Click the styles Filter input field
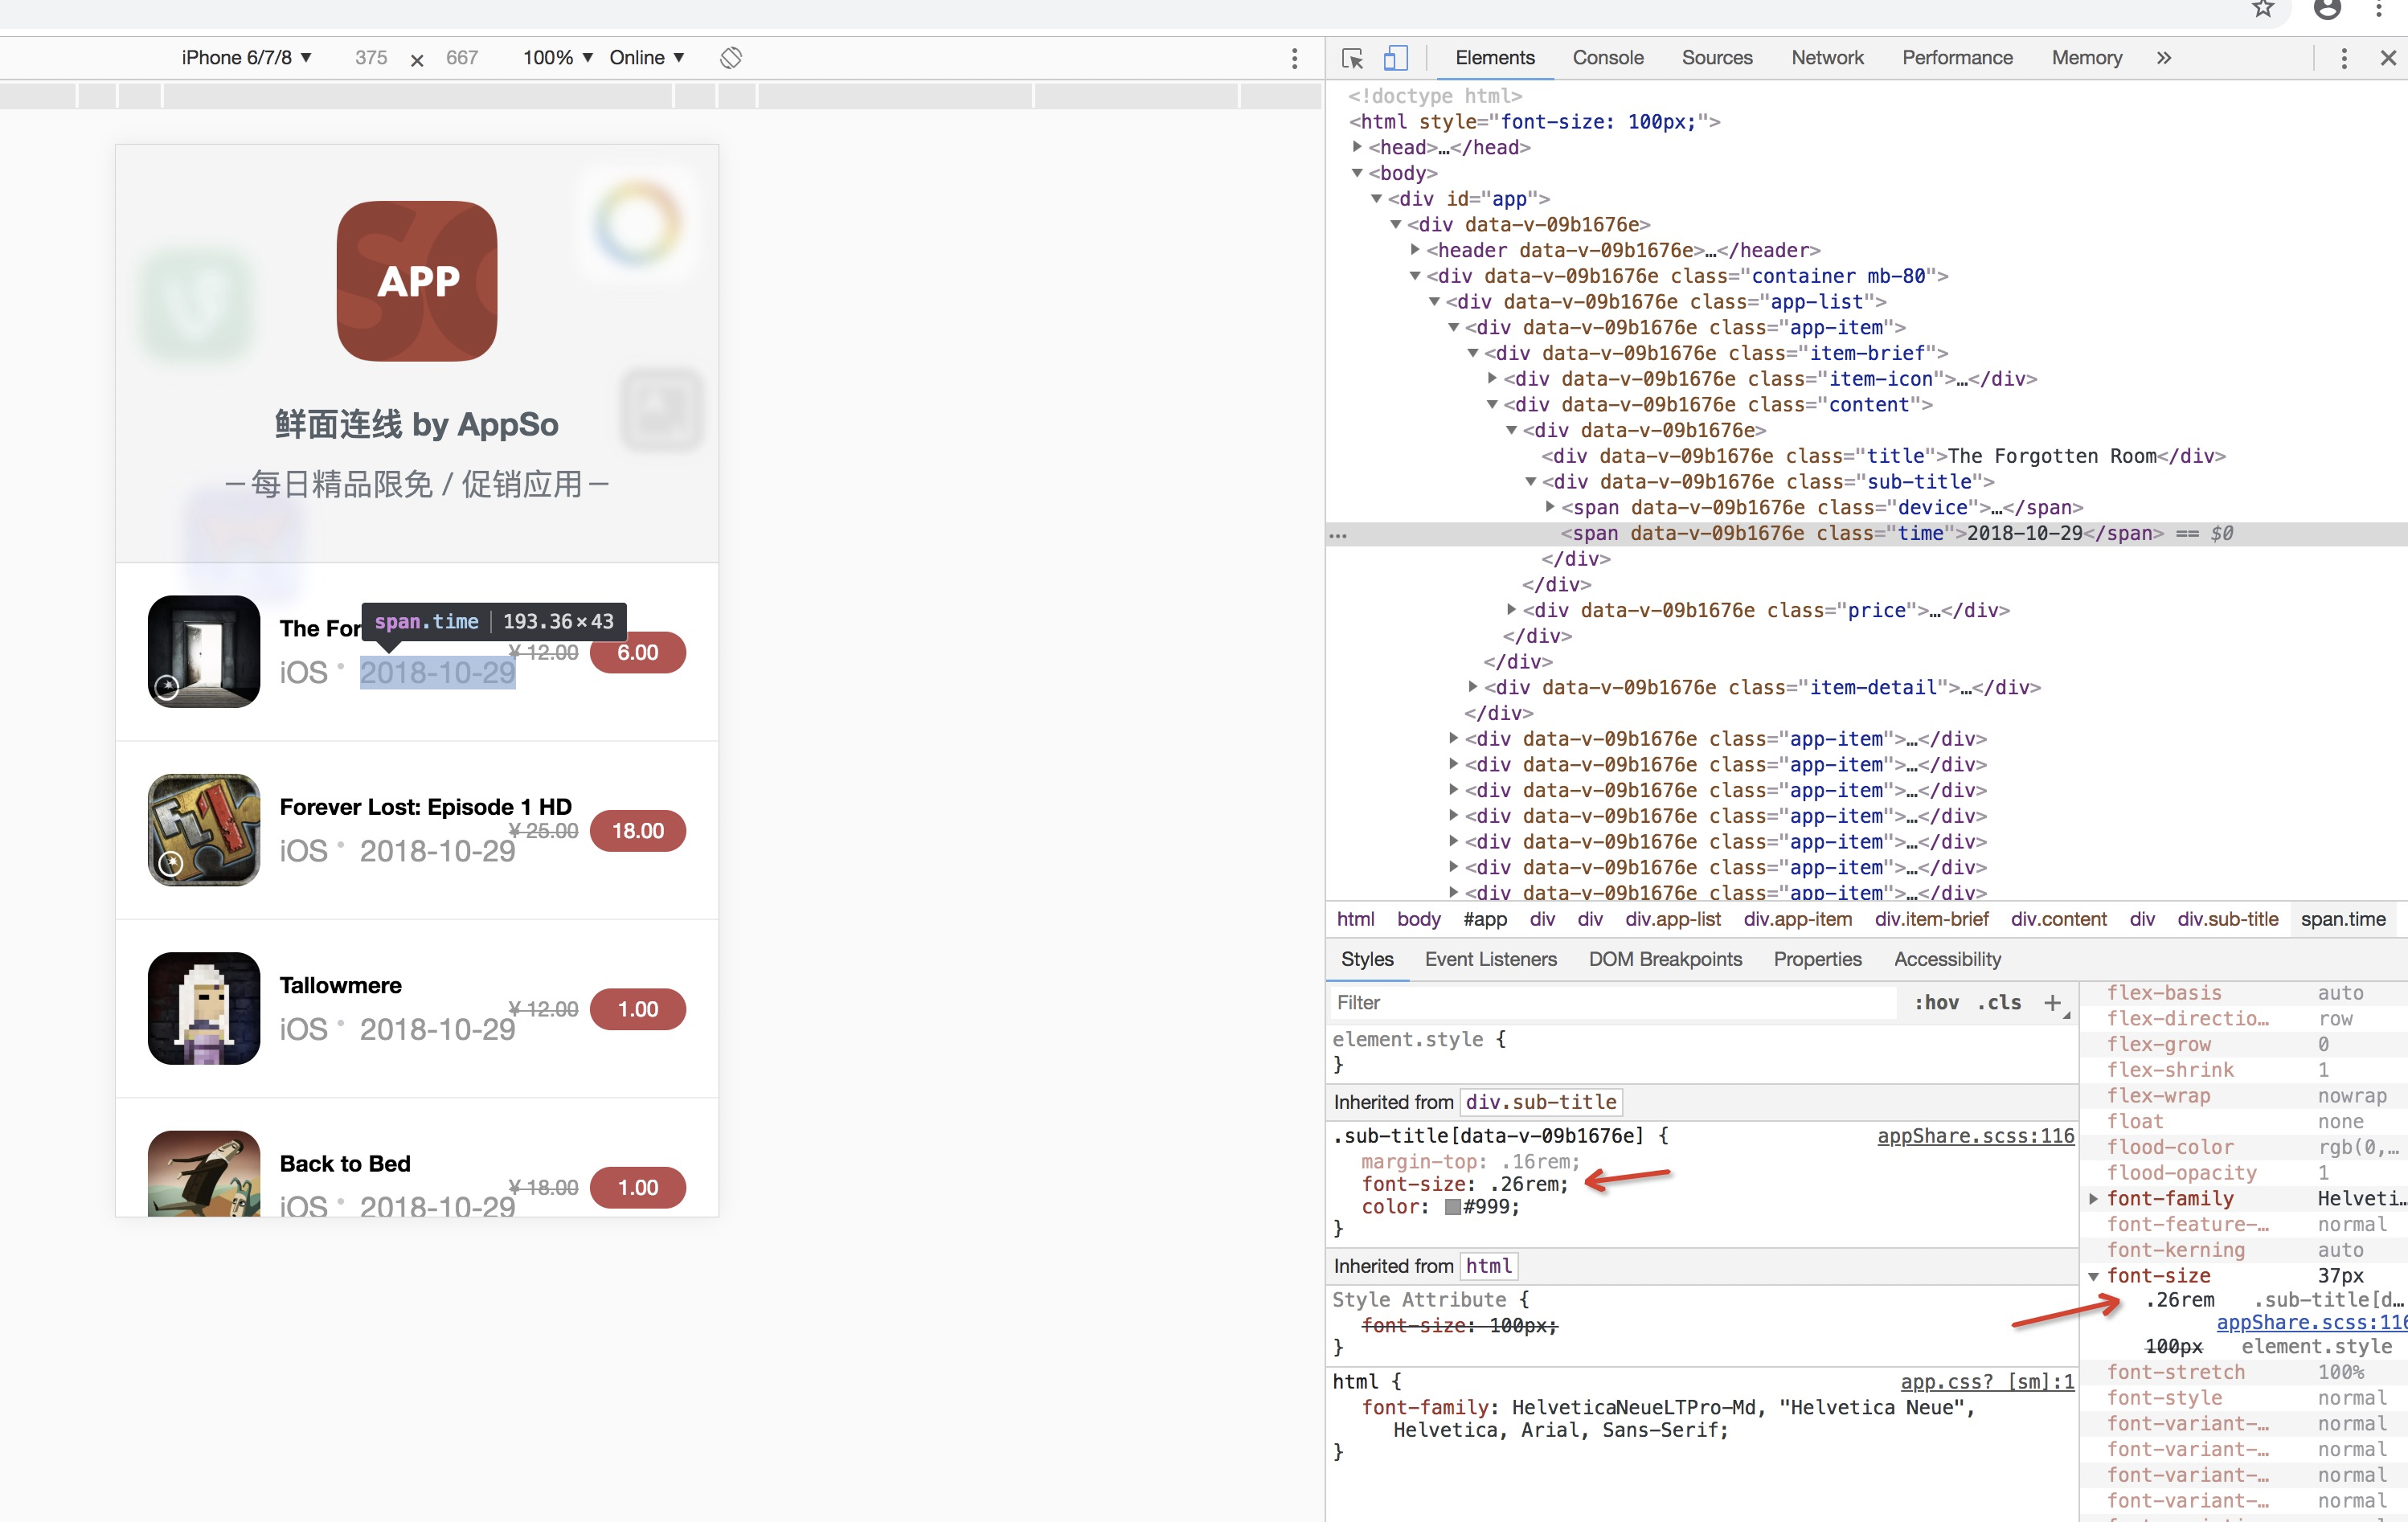The image size is (2408, 1522). tap(1610, 1002)
